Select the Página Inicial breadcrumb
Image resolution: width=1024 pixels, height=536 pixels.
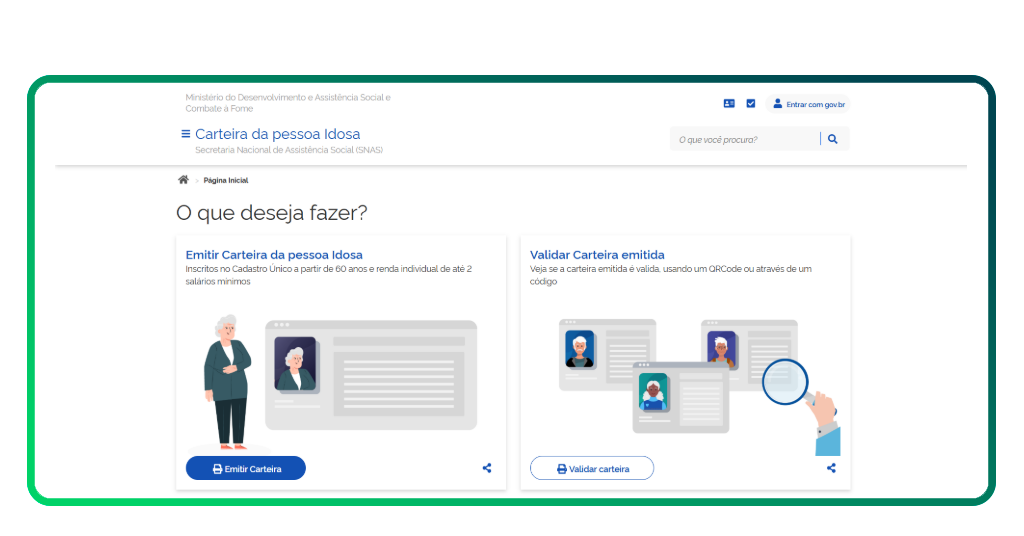point(226,181)
